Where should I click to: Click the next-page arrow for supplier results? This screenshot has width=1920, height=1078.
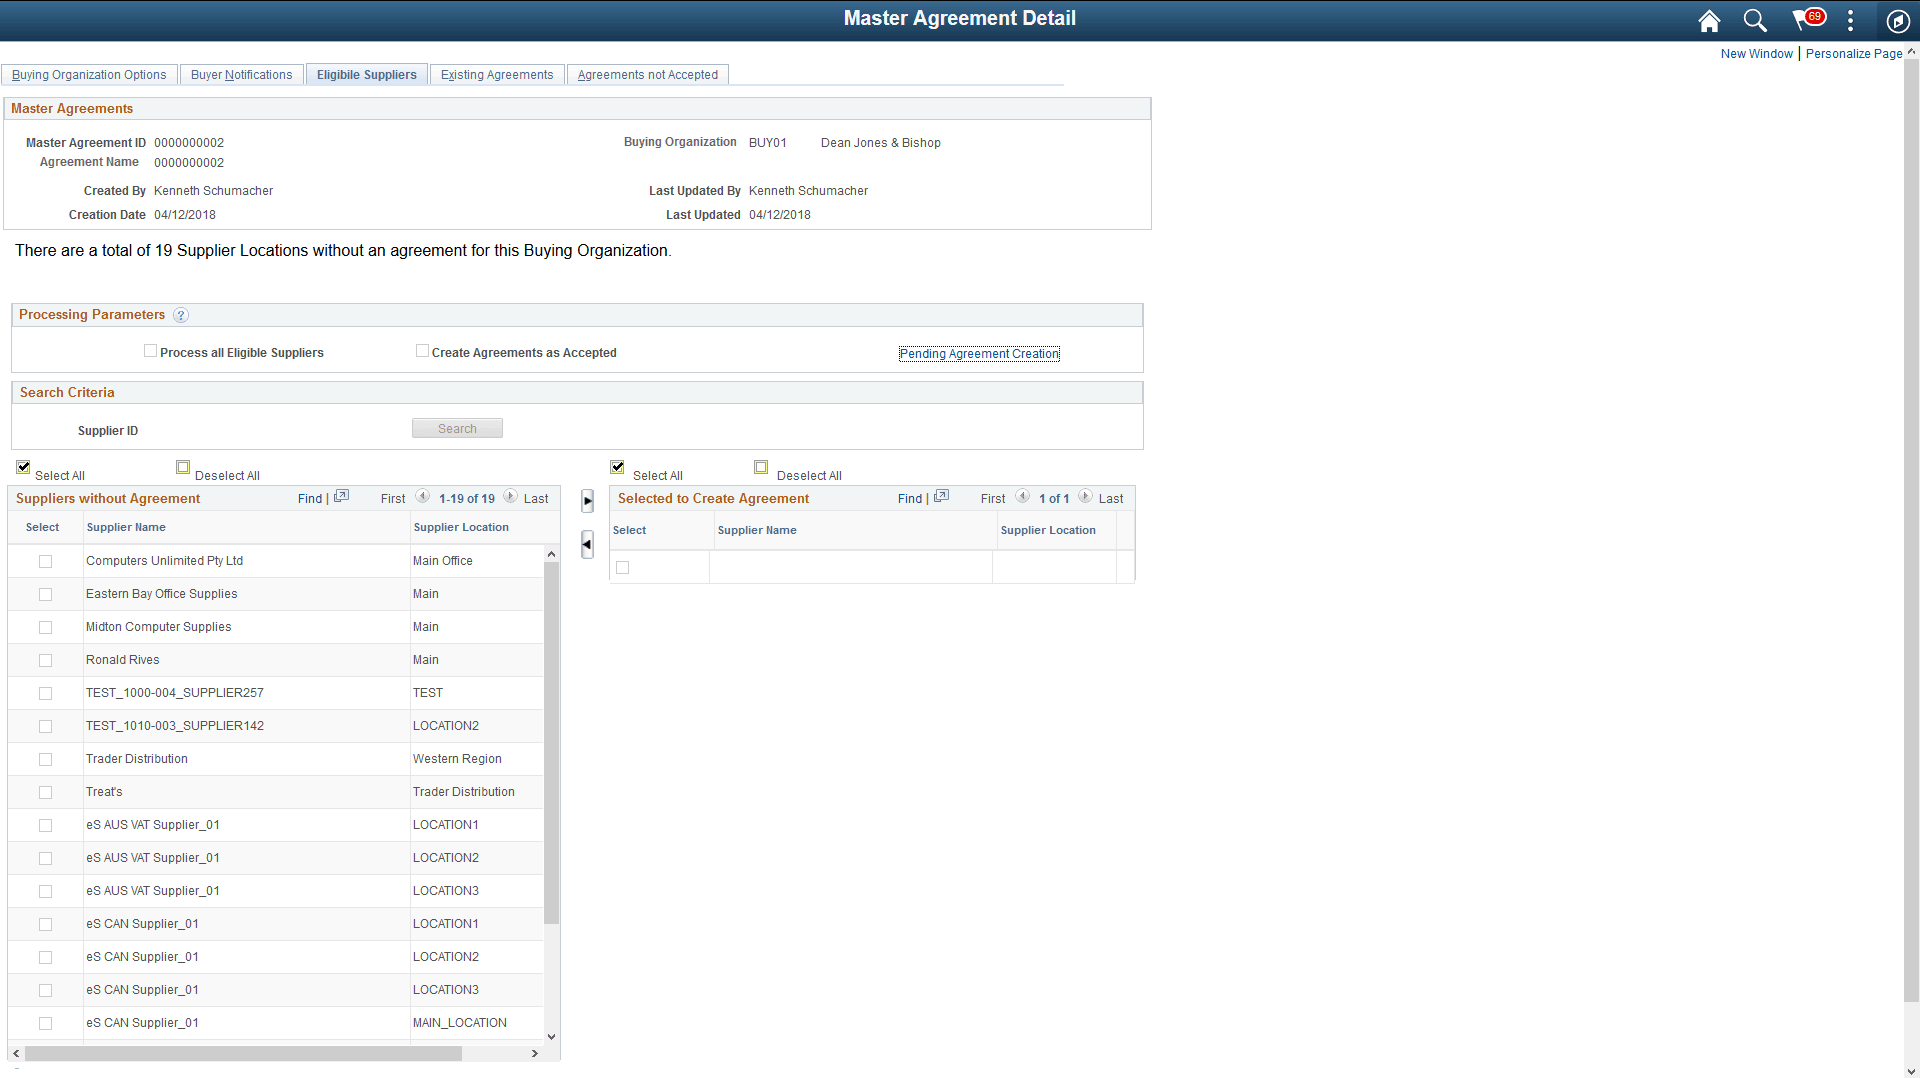pos(511,497)
